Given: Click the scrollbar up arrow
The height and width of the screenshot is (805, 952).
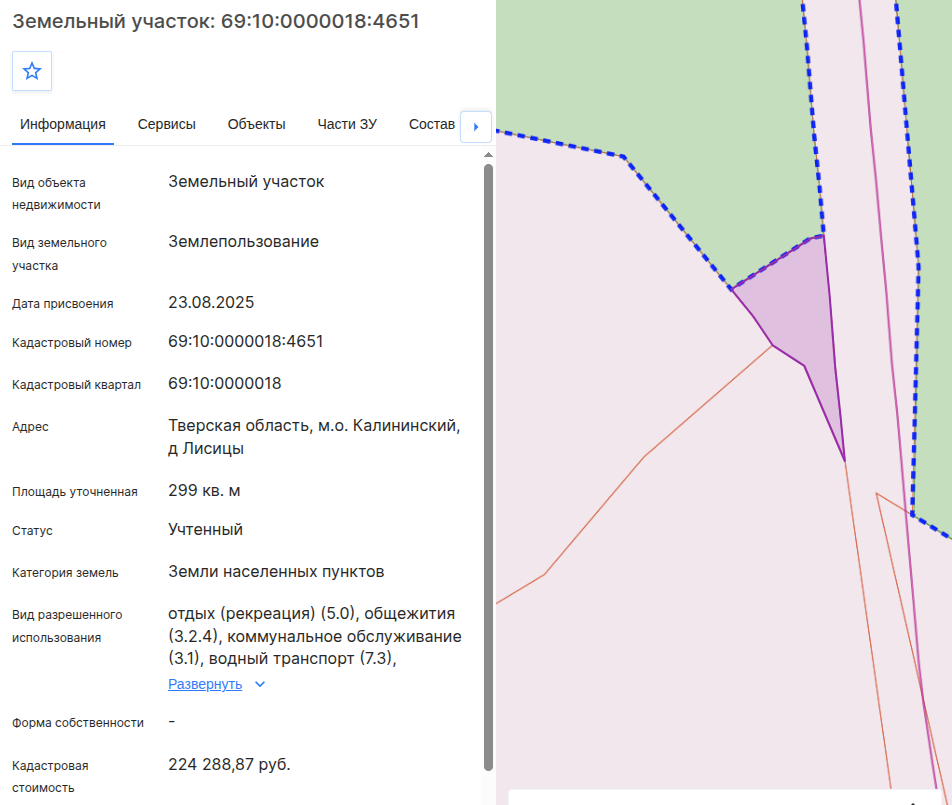Looking at the screenshot, I should tap(488, 155).
